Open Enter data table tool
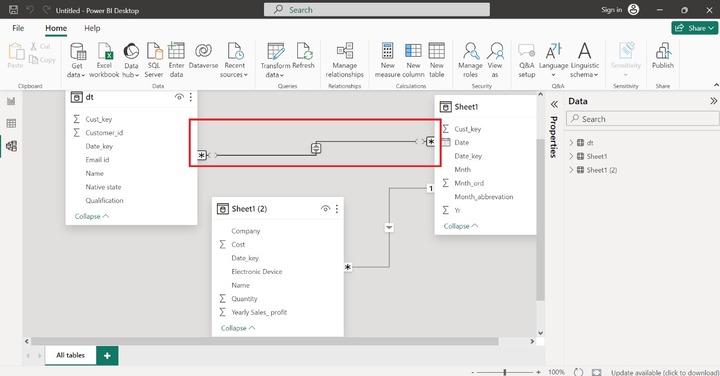The image size is (720, 376). click(x=176, y=60)
